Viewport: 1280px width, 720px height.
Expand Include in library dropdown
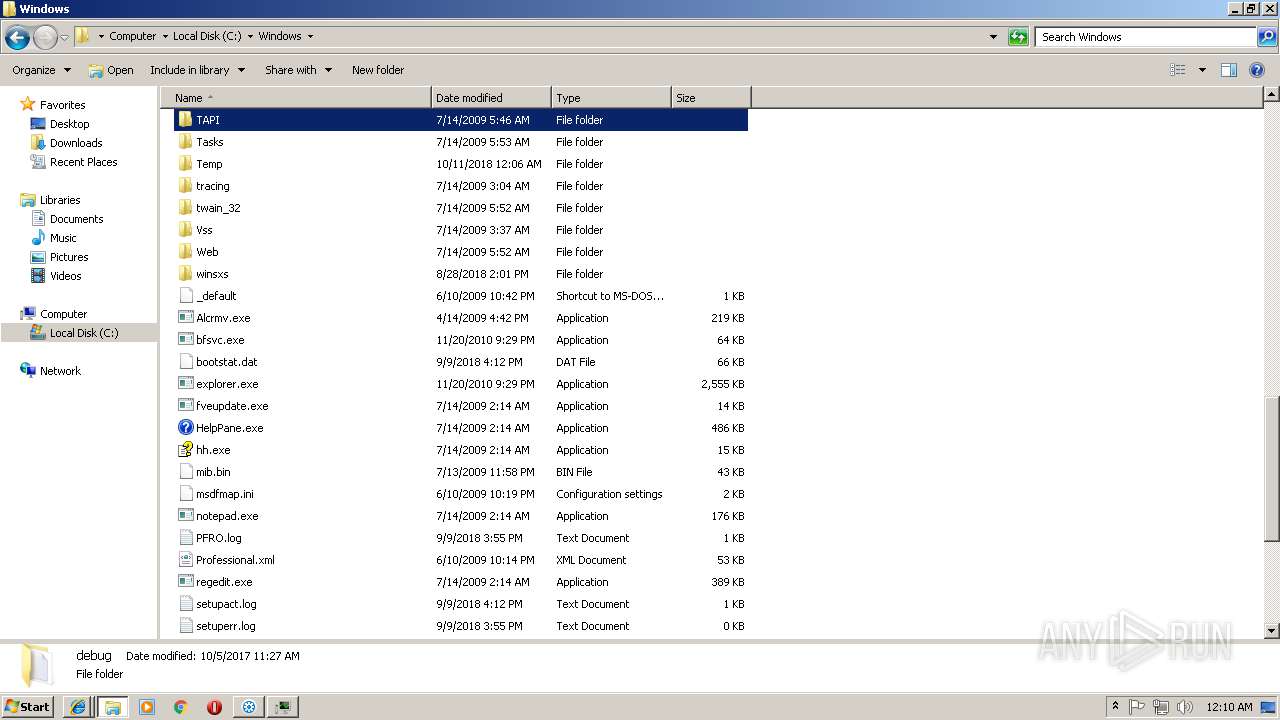tap(197, 70)
